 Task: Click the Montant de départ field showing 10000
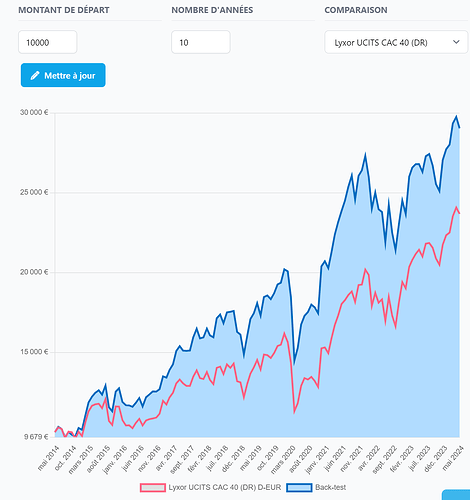click(48, 42)
